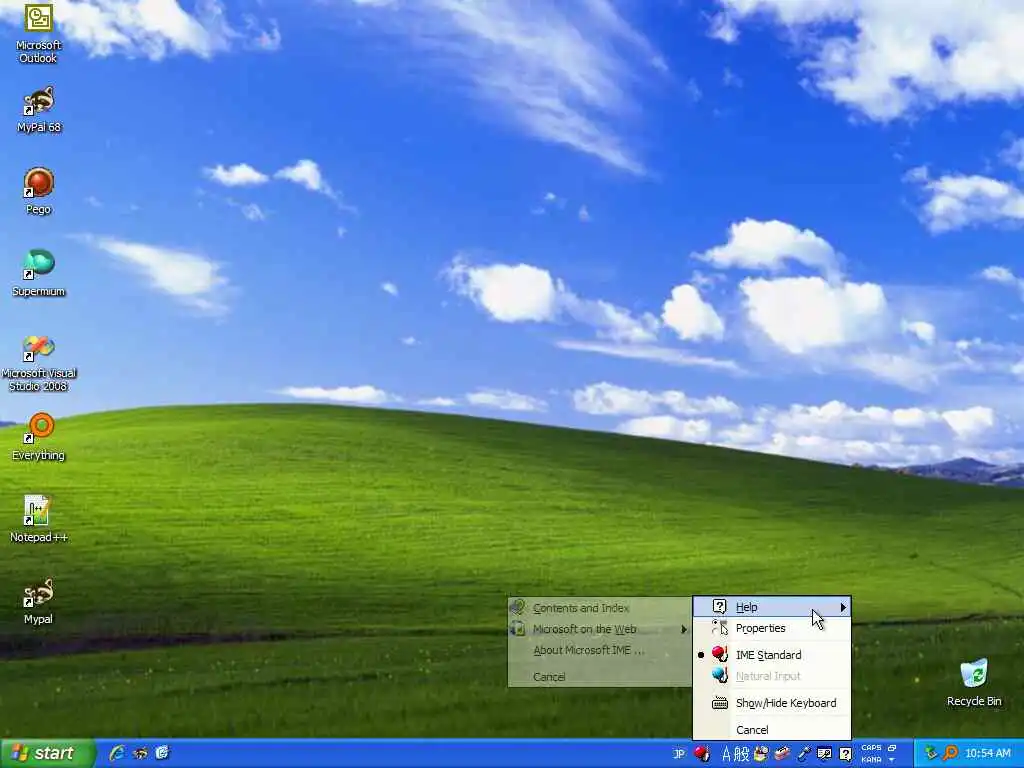The image size is (1024, 768).
Task: Open the IME Pad icon on language bar
Action: point(761,754)
